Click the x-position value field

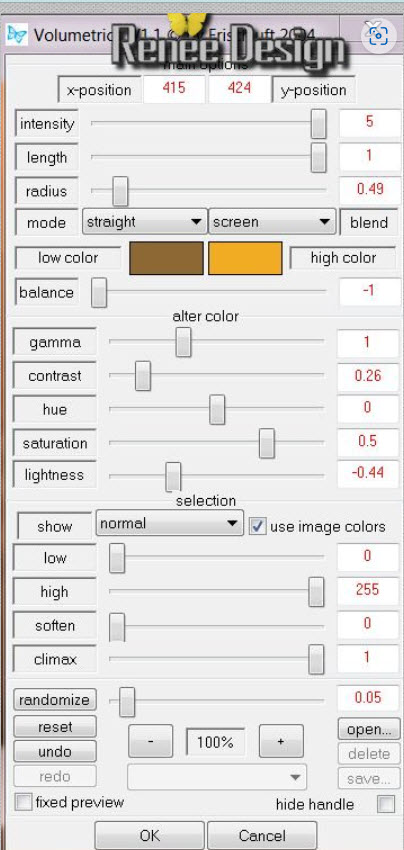pyautogui.click(x=174, y=89)
